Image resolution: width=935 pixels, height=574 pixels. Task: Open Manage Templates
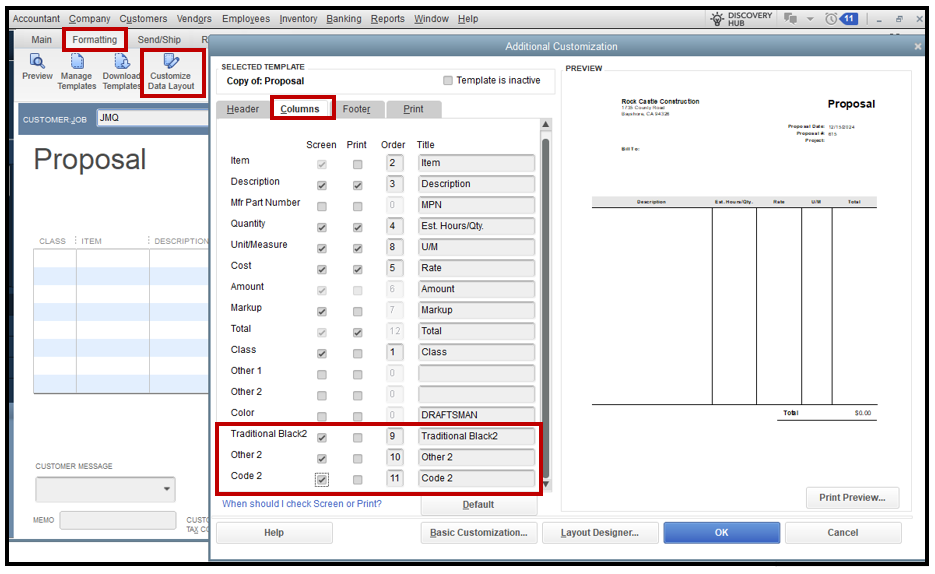pos(77,72)
